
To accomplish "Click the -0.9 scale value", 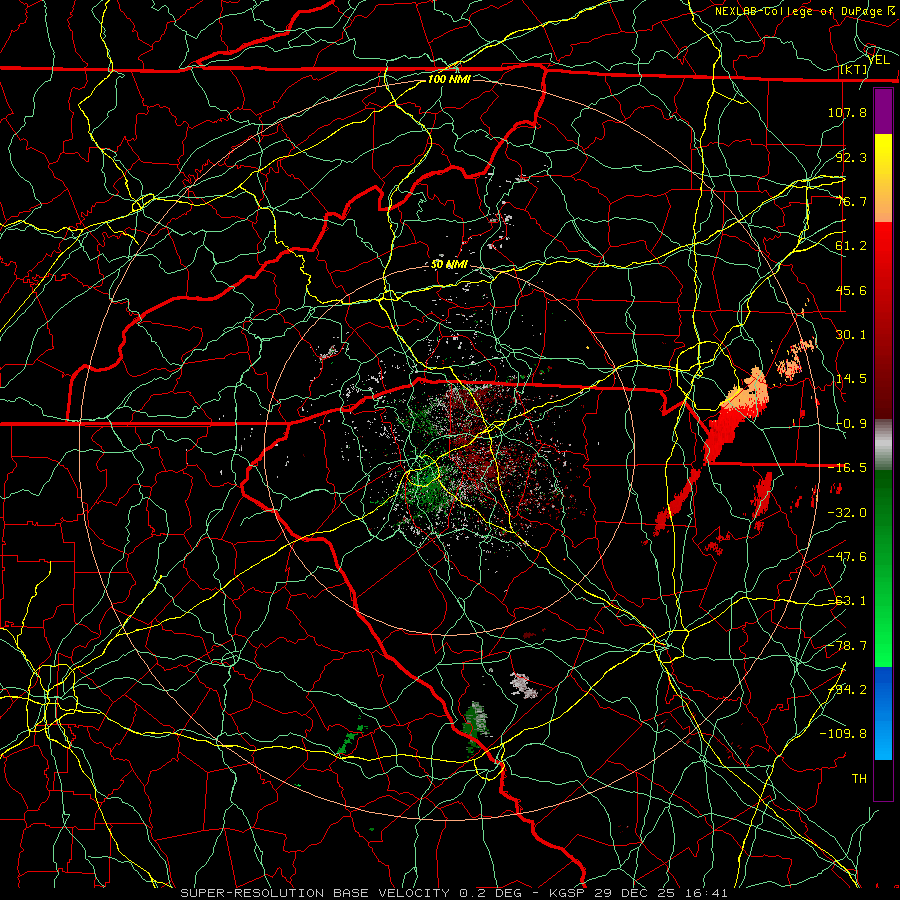I will coord(851,424).
